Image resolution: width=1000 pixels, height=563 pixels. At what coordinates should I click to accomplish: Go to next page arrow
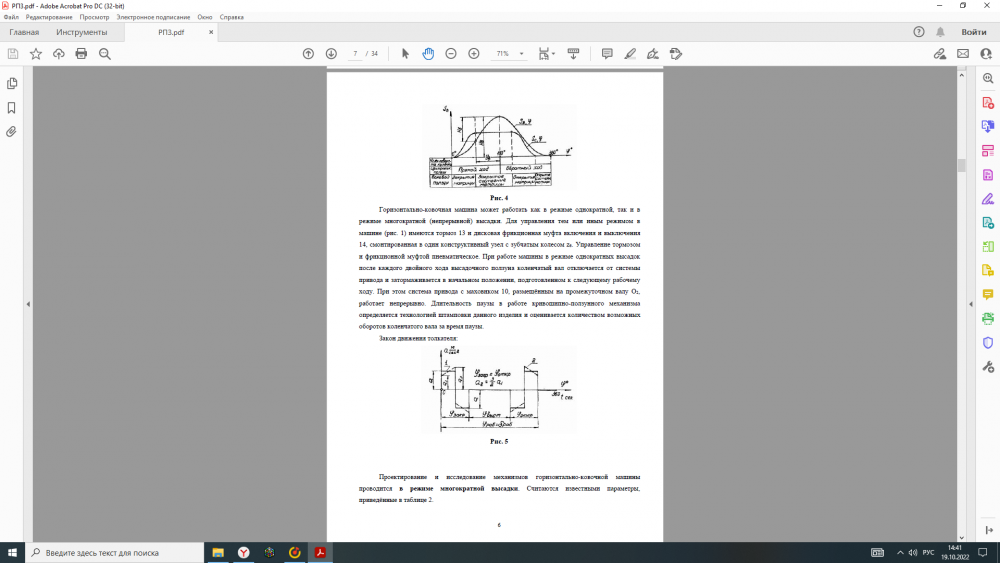(331, 53)
